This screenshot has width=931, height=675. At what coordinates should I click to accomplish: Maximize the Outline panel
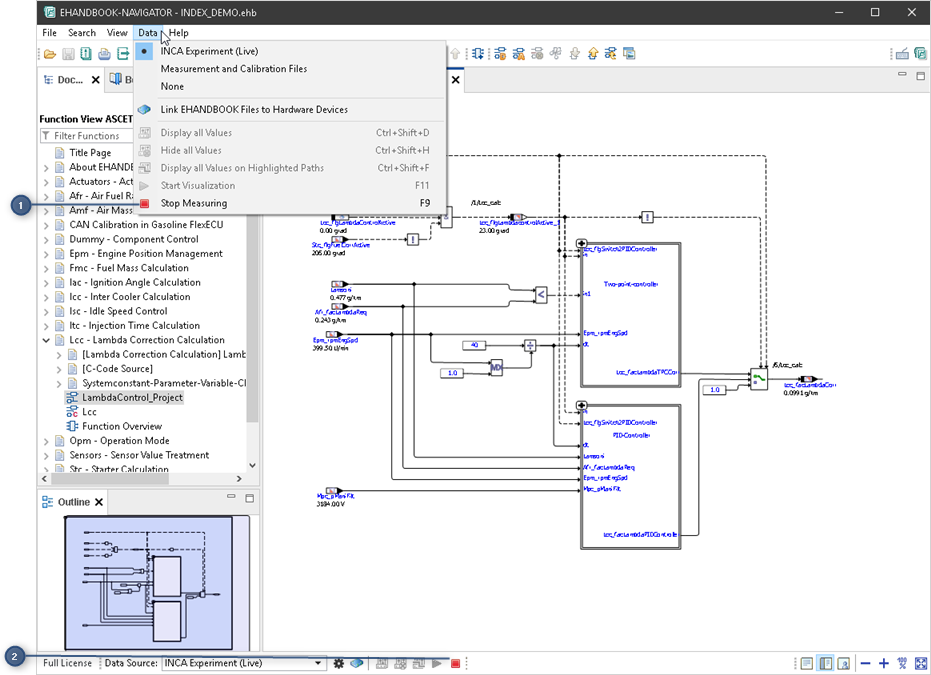pos(250,498)
